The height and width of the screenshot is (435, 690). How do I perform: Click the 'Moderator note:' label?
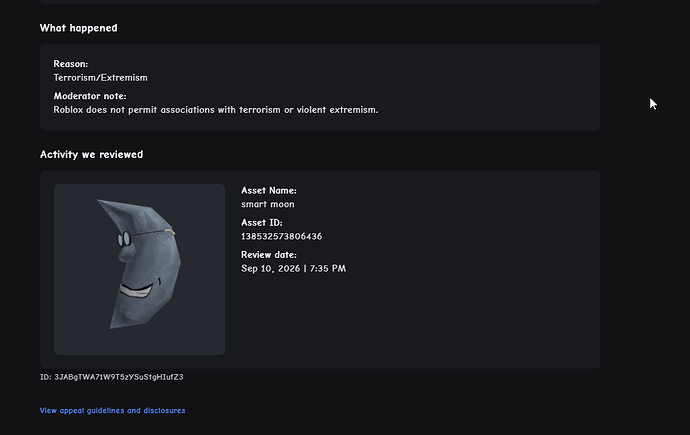90,96
